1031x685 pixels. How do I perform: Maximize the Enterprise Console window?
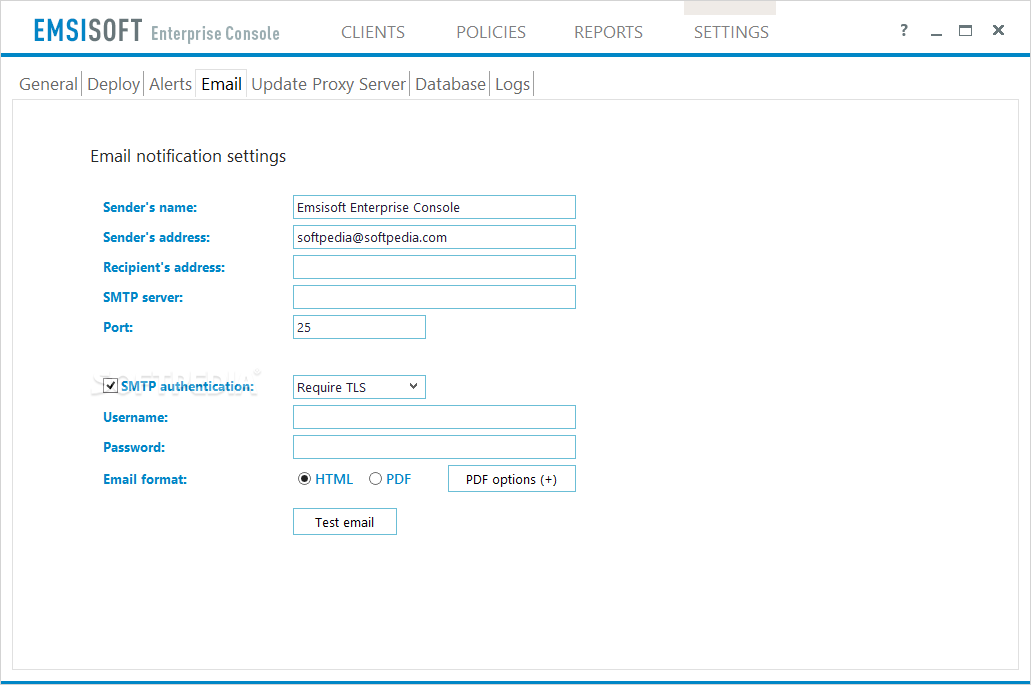click(965, 30)
